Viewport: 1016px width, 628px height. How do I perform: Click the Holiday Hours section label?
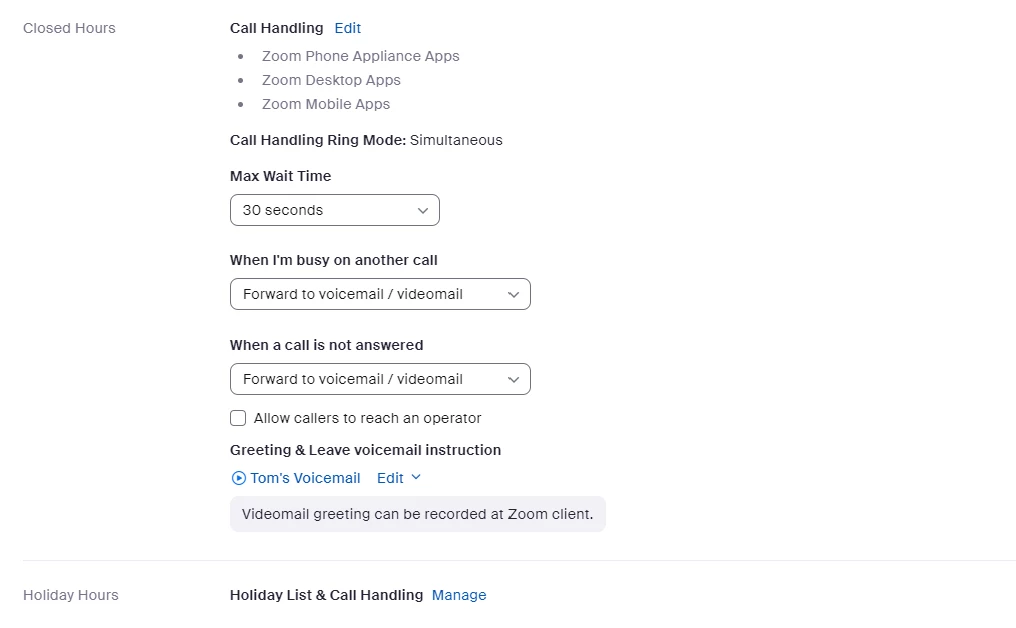tap(70, 595)
